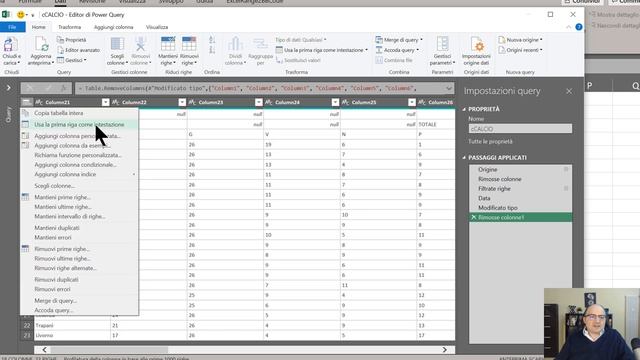Open Proprietà in the Query group
Viewport: 640px width, 360px height.
pyautogui.click(x=71, y=40)
